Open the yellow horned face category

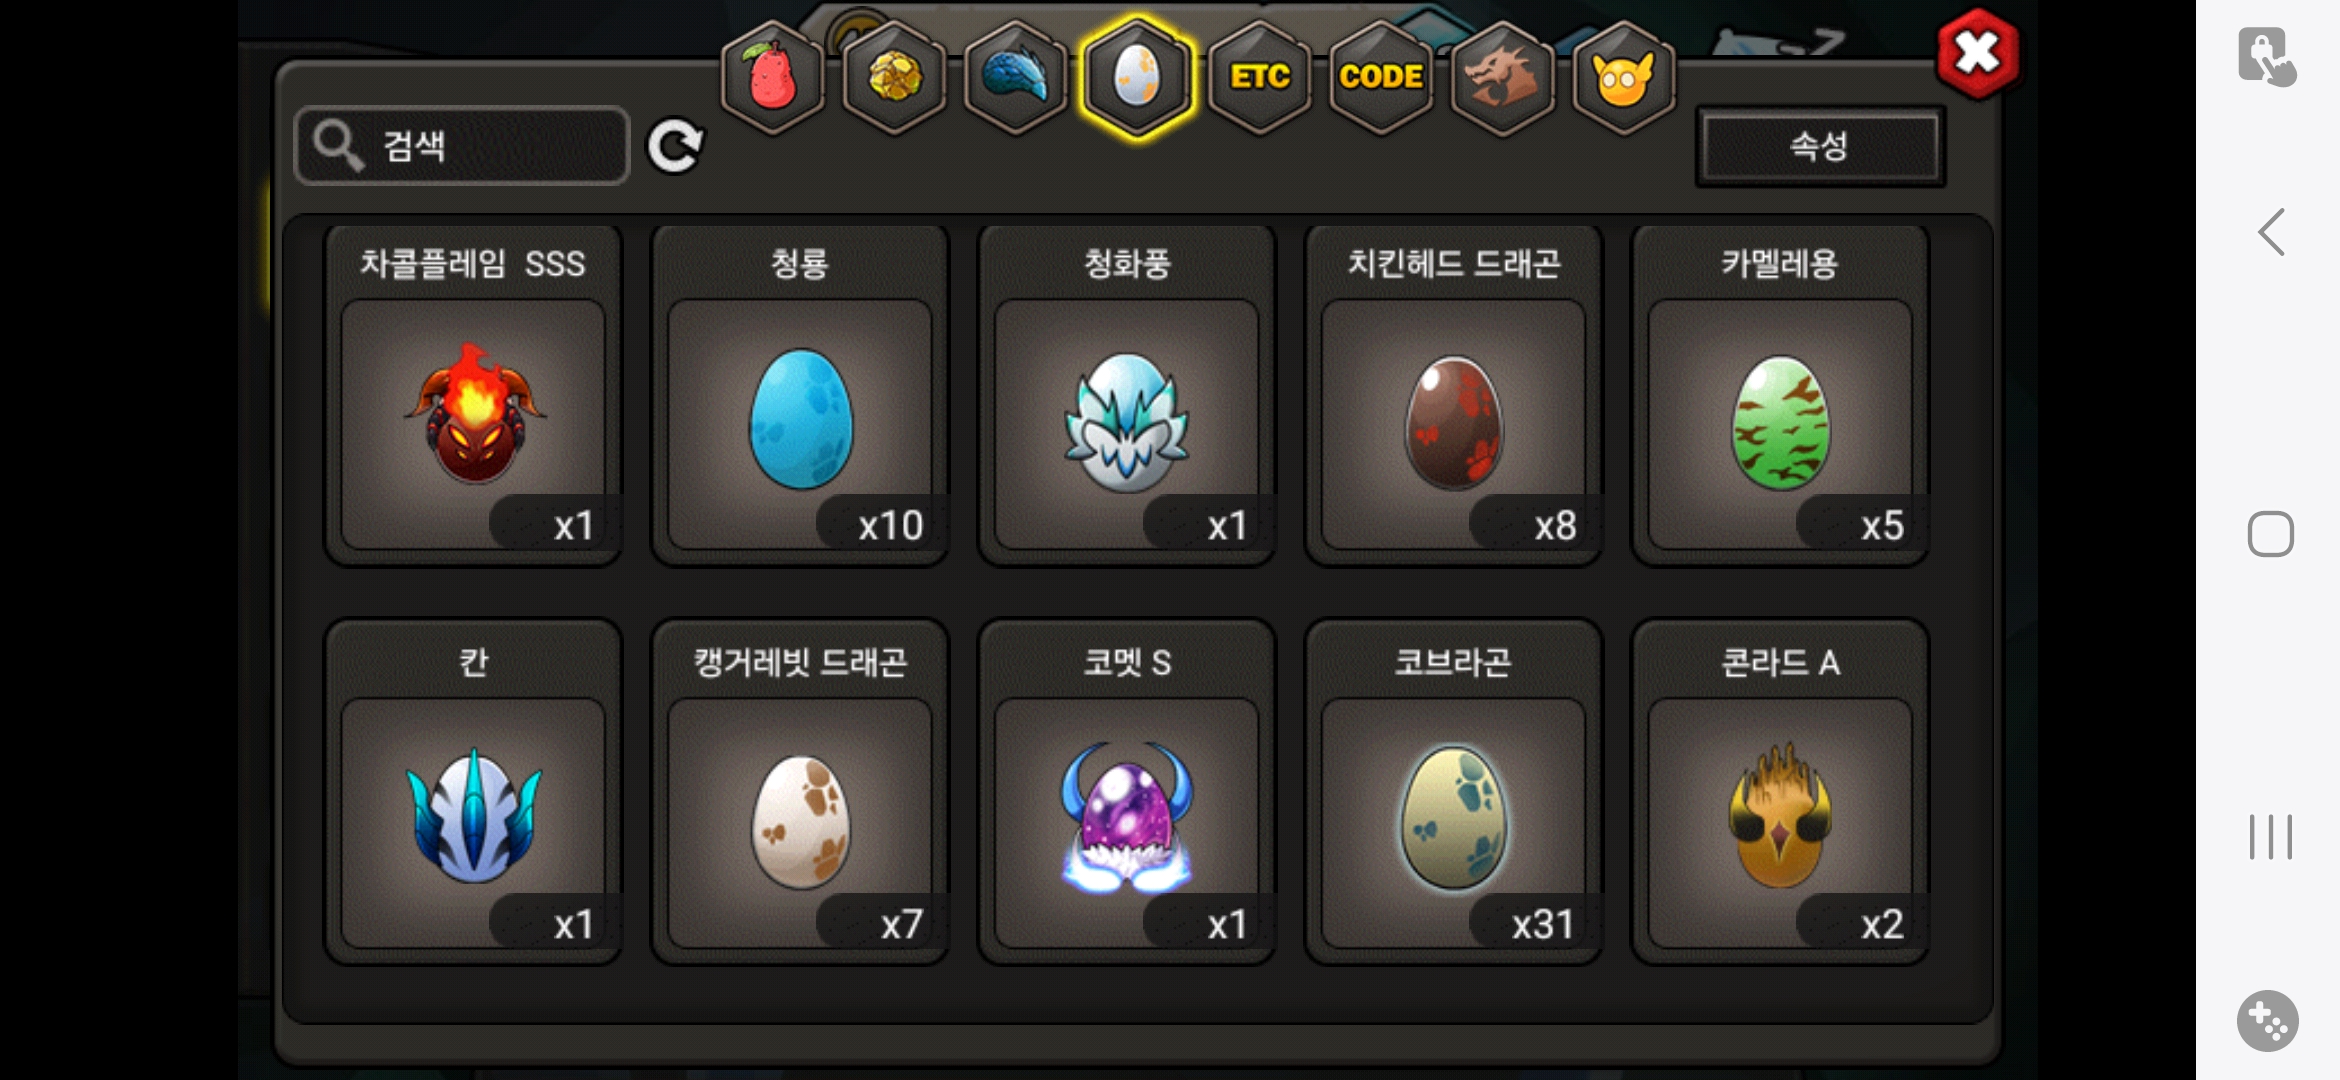point(1623,77)
